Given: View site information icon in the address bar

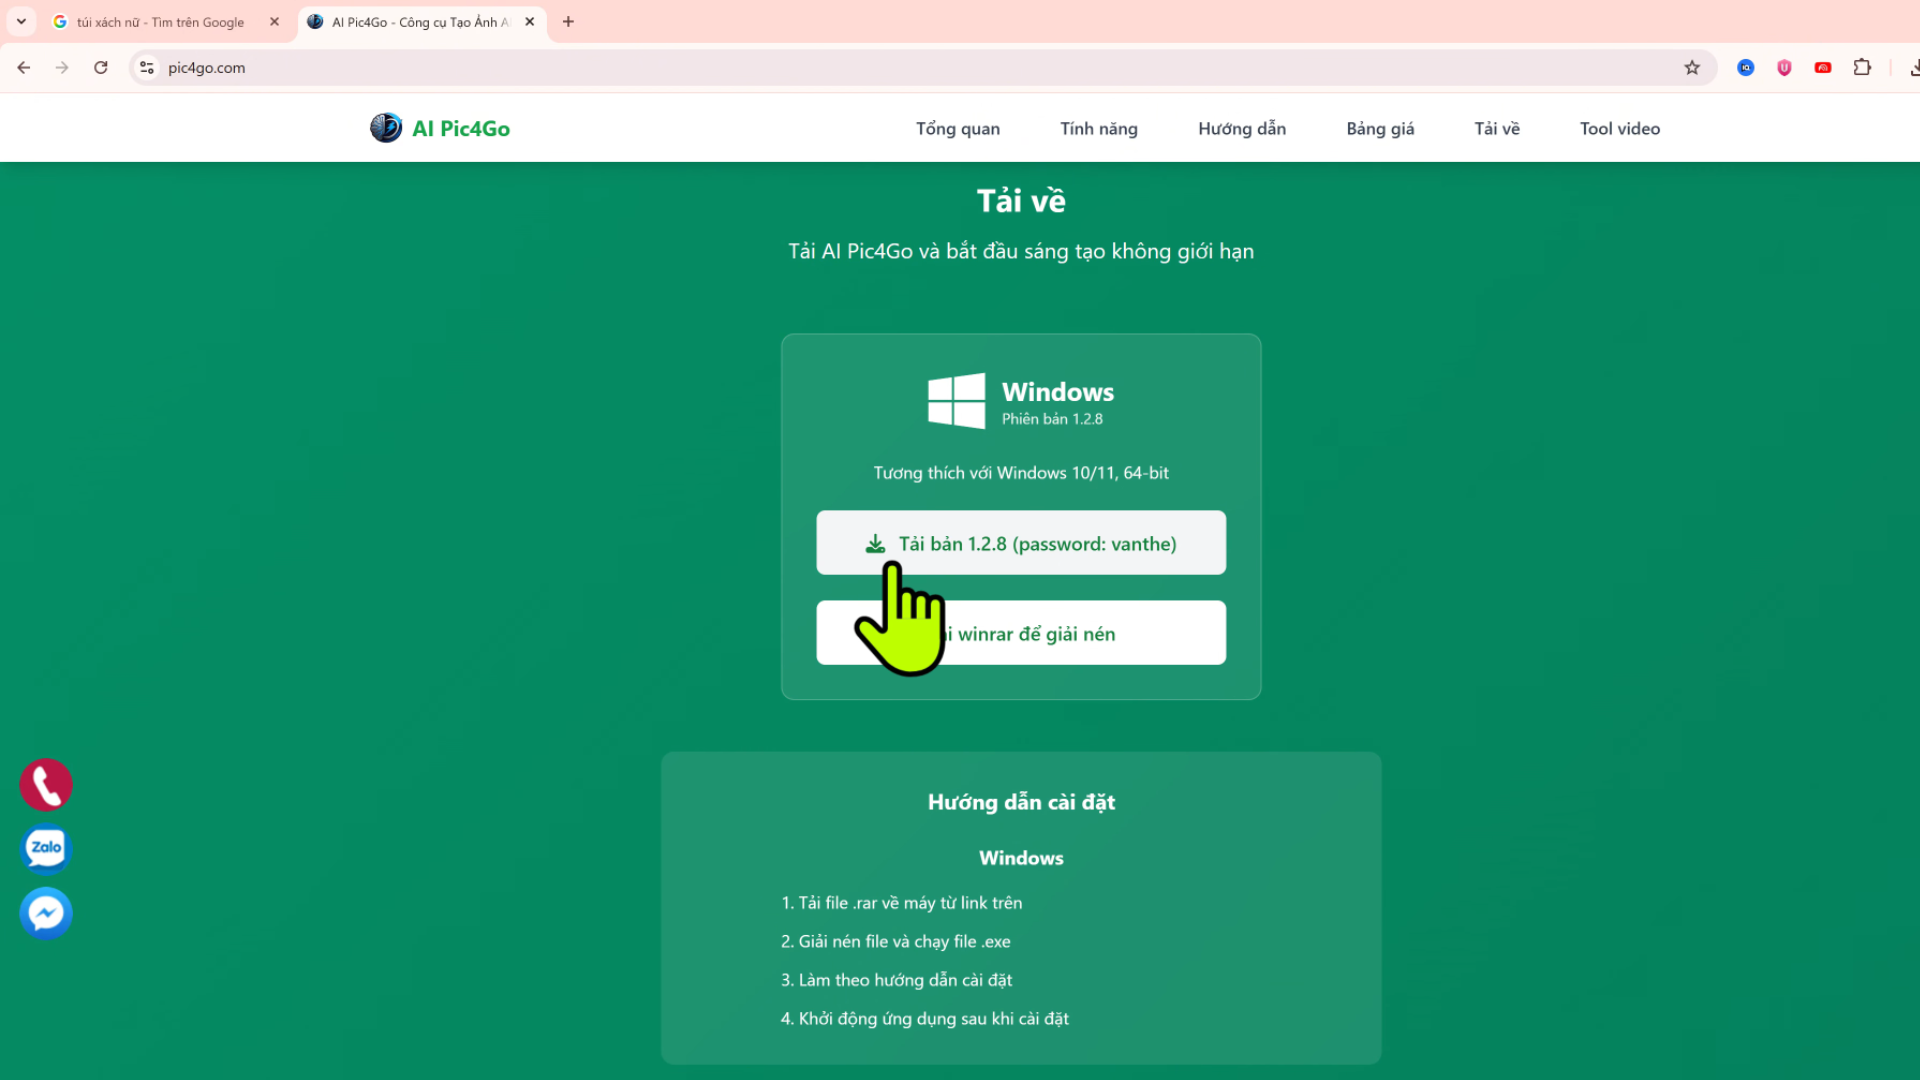Looking at the screenshot, I should pyautogui.click(x=147, y=68).
